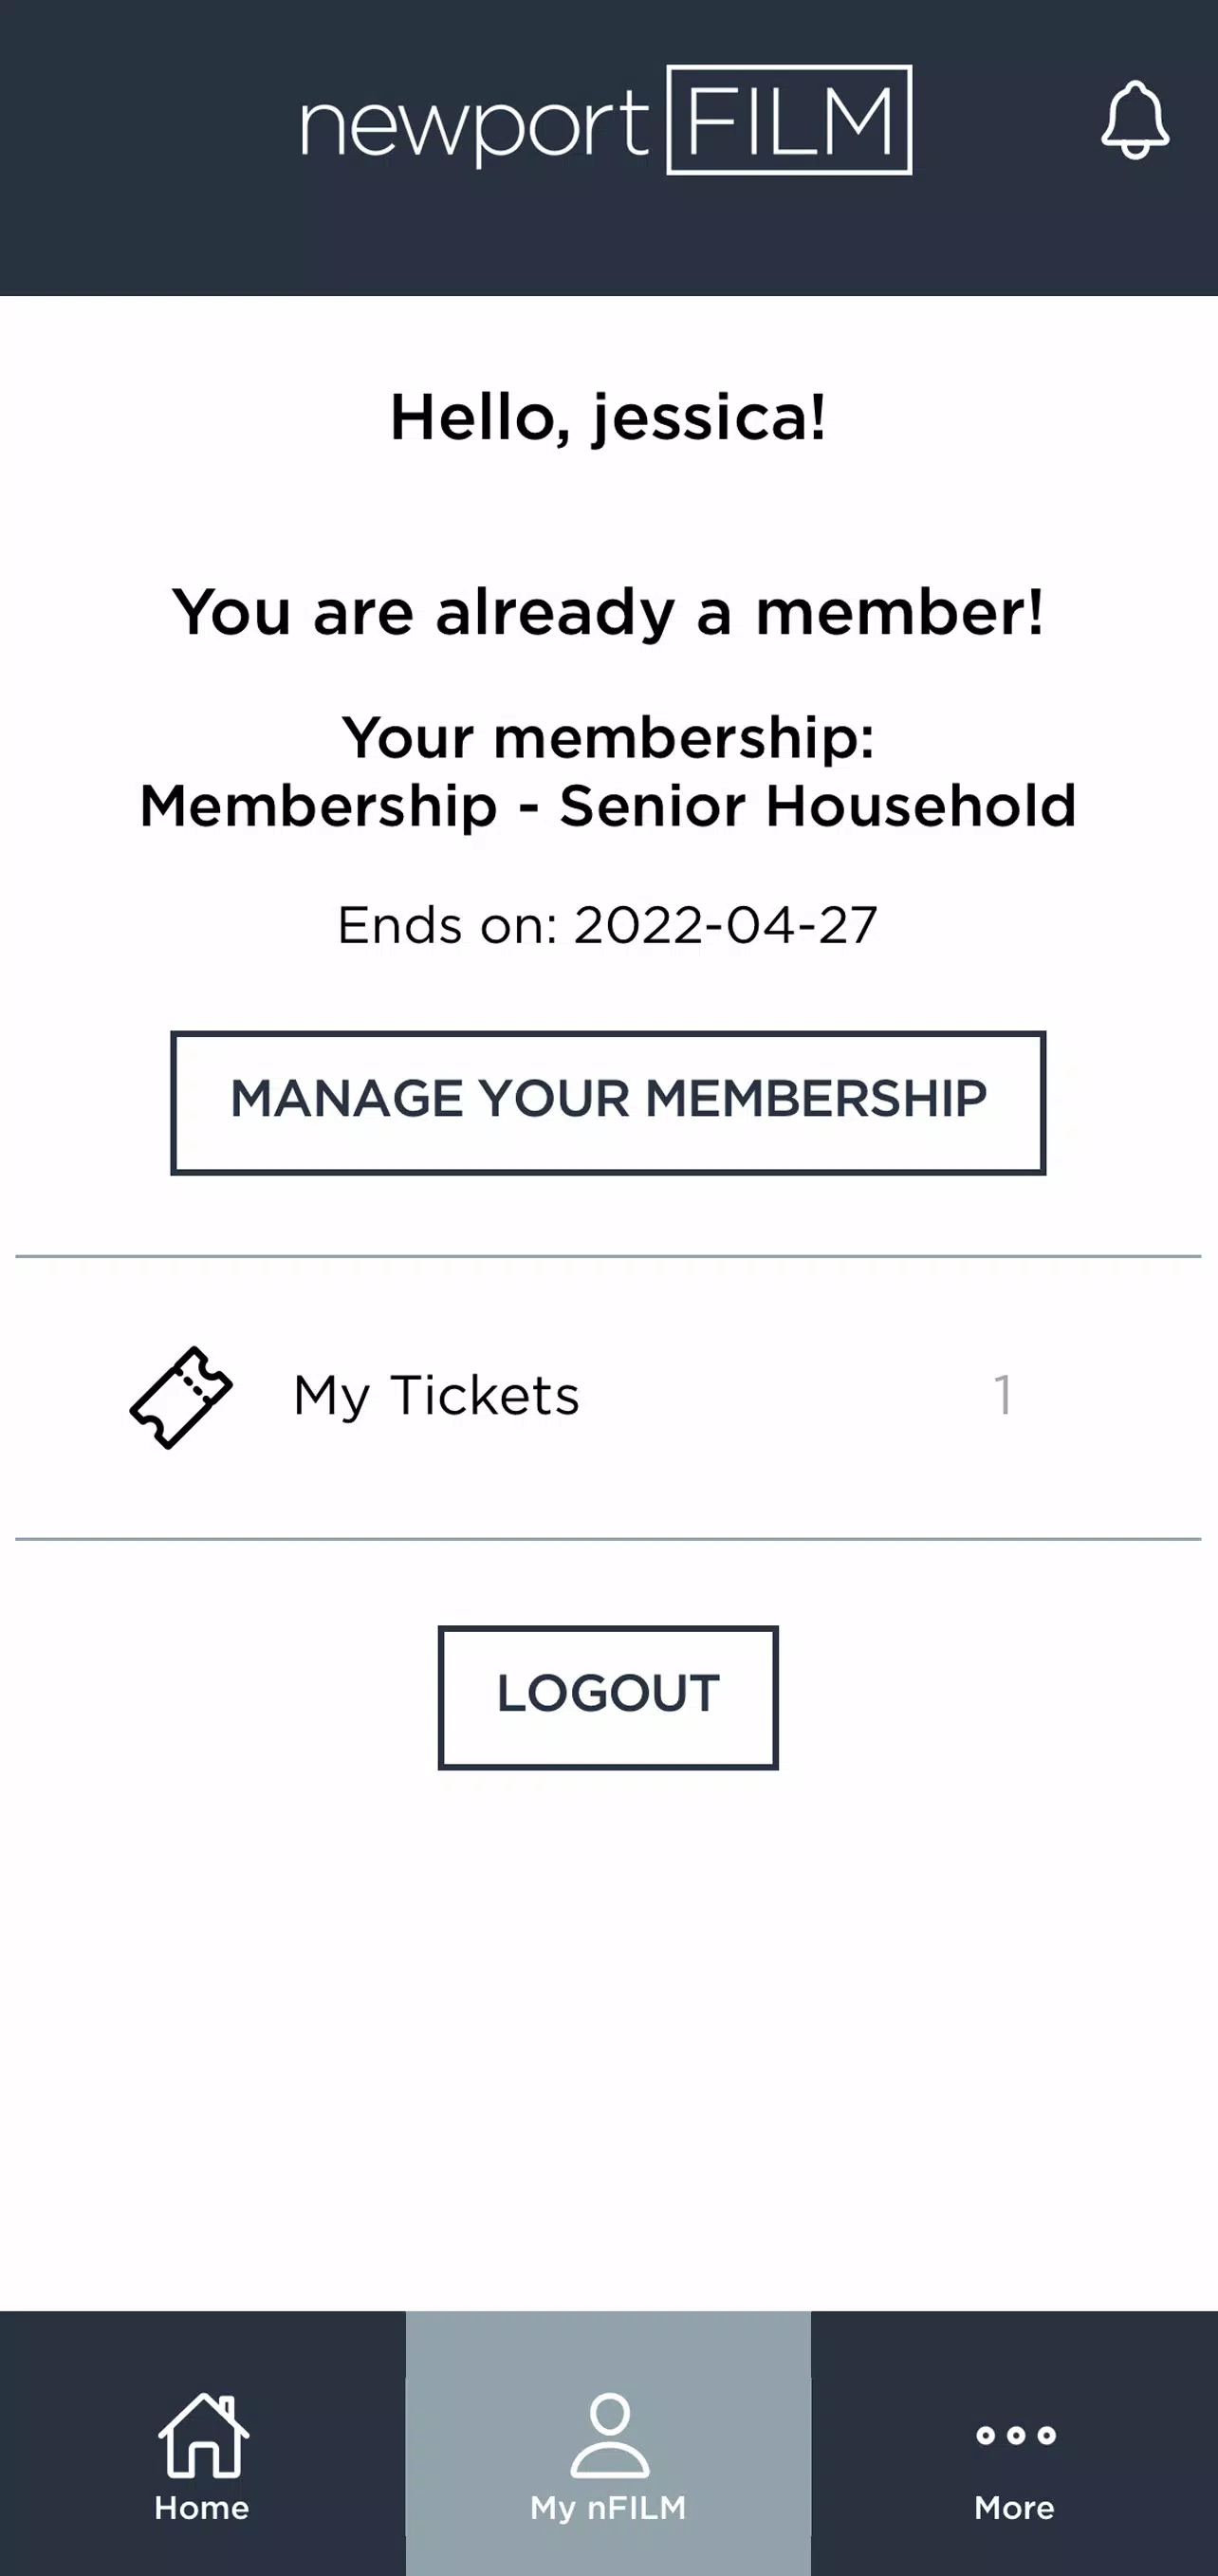Tap You are already a member heading

point(608,612)
